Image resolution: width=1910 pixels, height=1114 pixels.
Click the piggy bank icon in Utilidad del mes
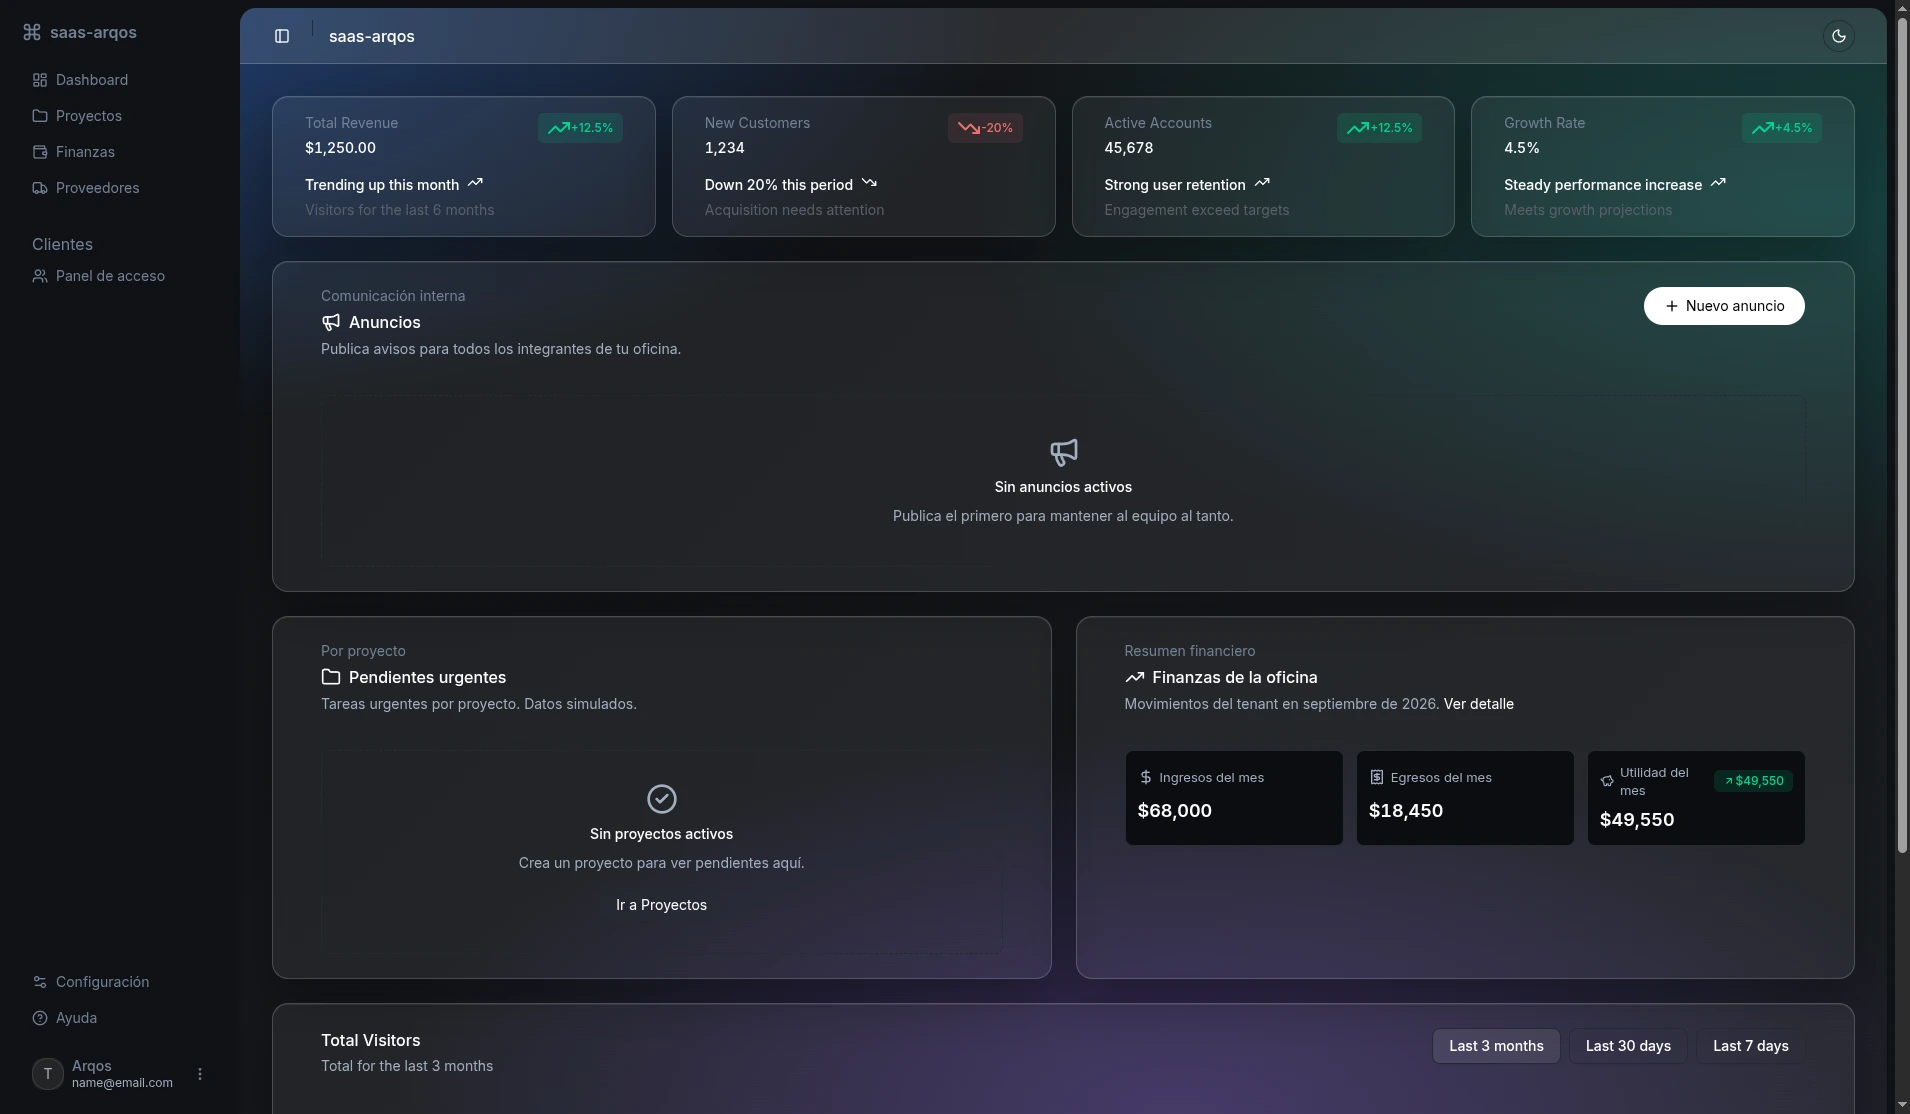pos(1607,781)
